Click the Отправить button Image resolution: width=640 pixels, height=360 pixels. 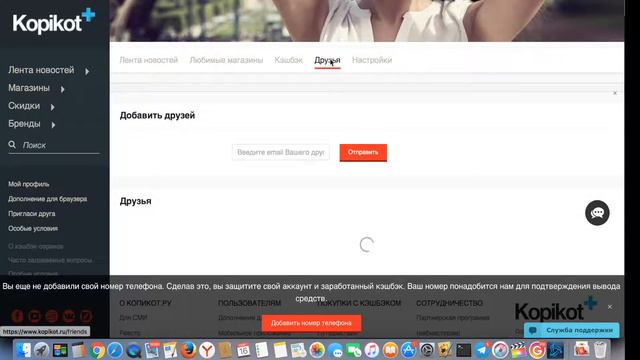pos(363,152)
